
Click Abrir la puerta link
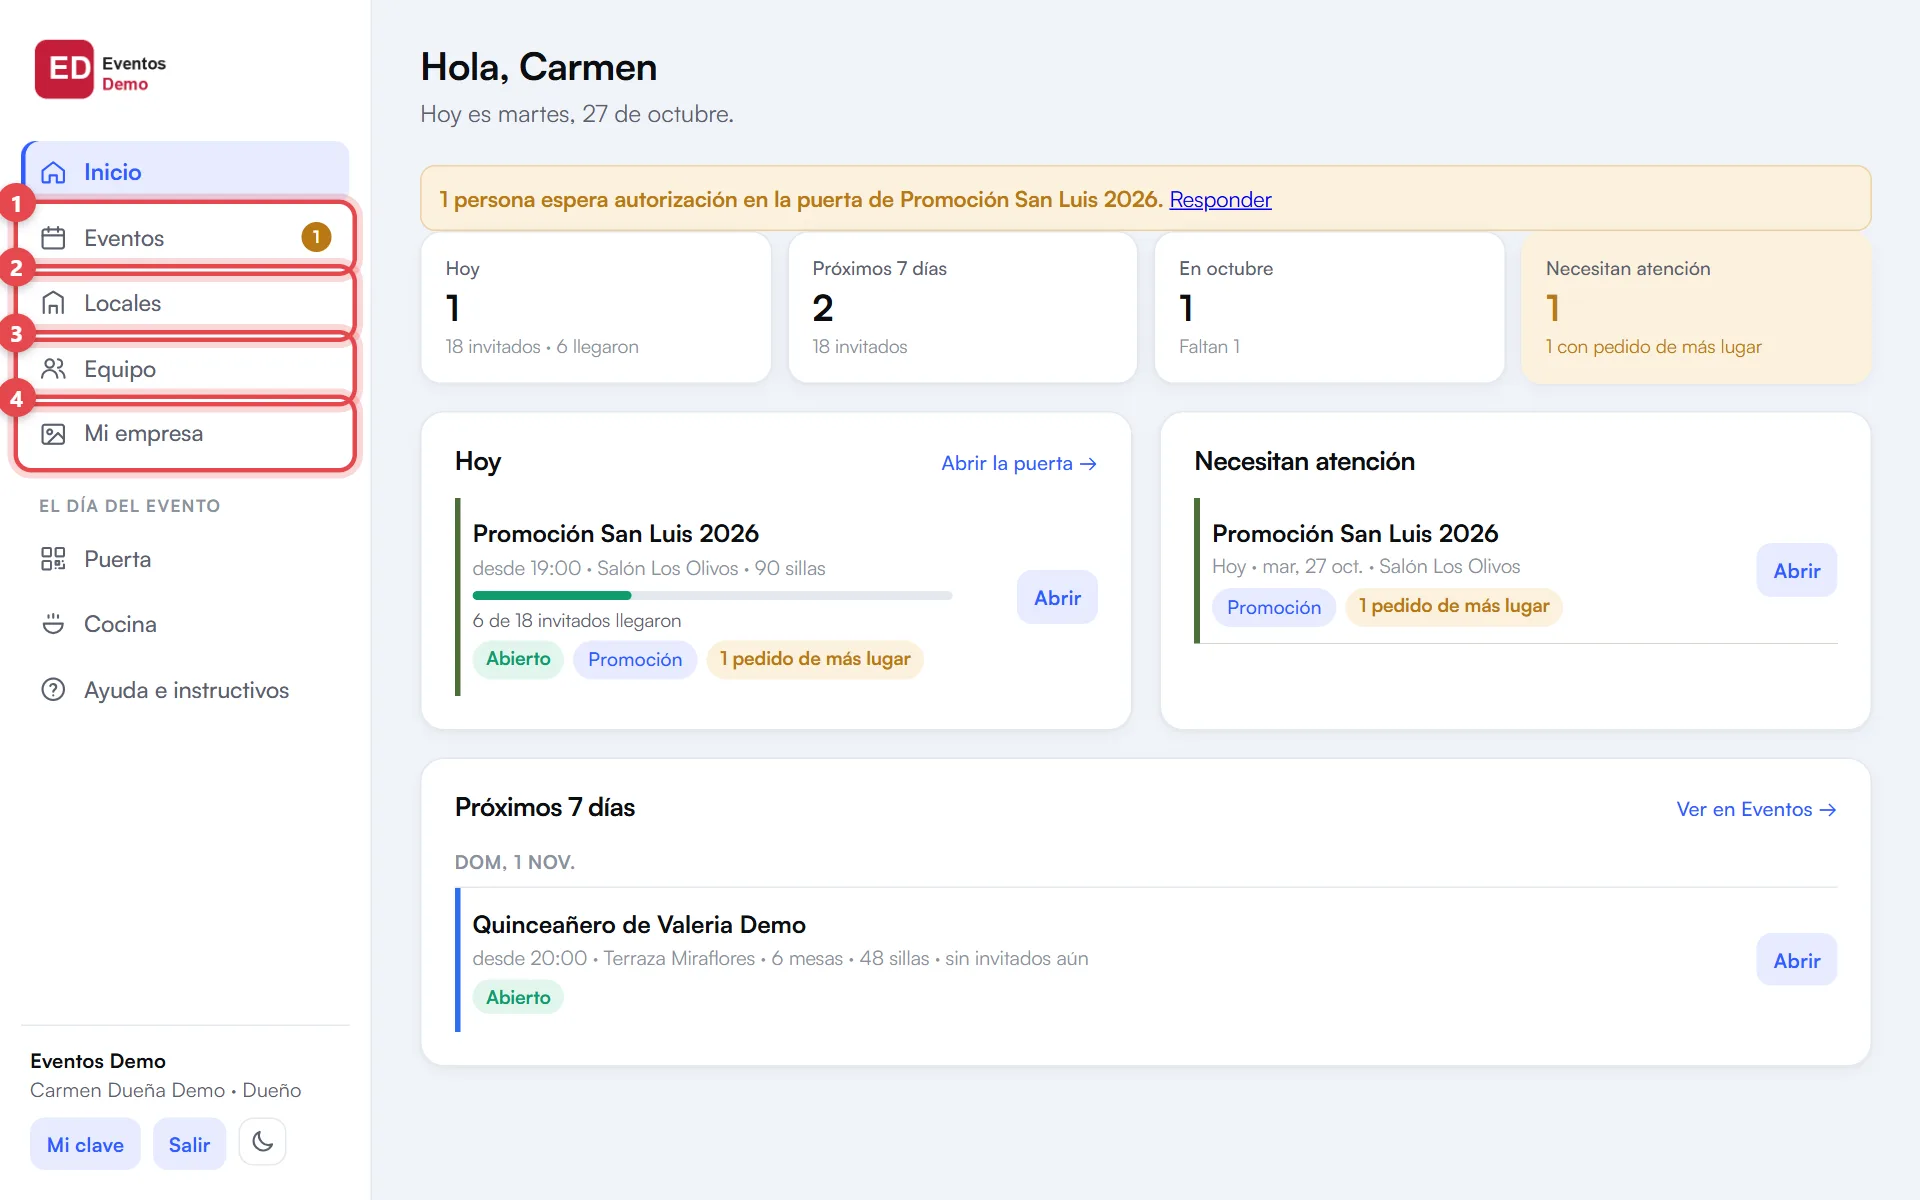point(1019,463)
